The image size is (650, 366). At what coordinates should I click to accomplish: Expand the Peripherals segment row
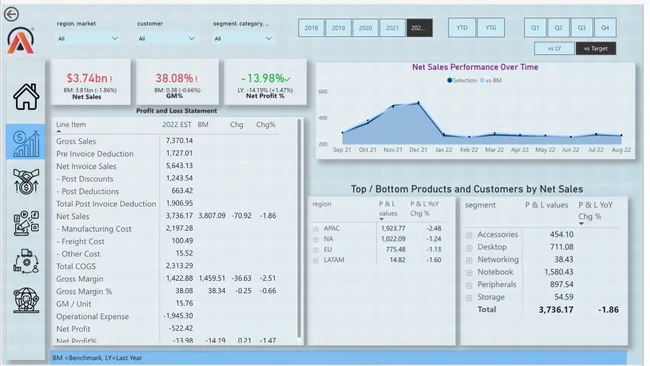[x=469, y=285]
